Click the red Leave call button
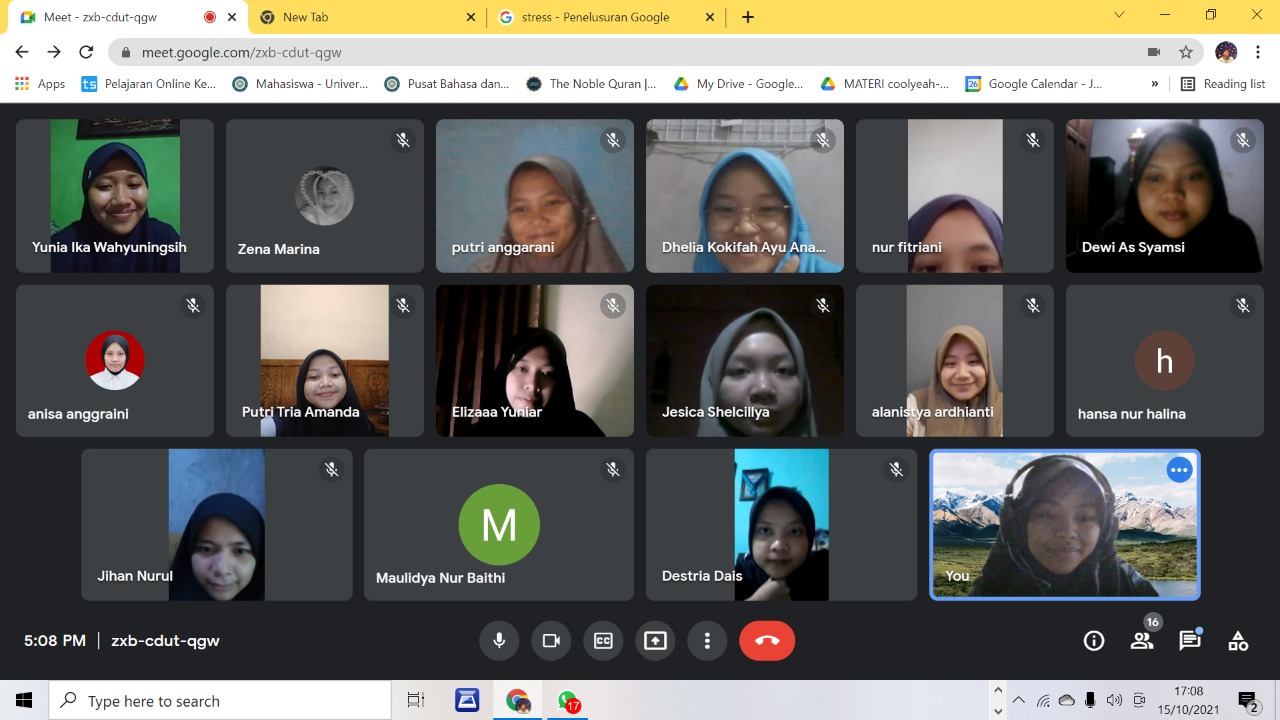 click(x=767, y=641)
